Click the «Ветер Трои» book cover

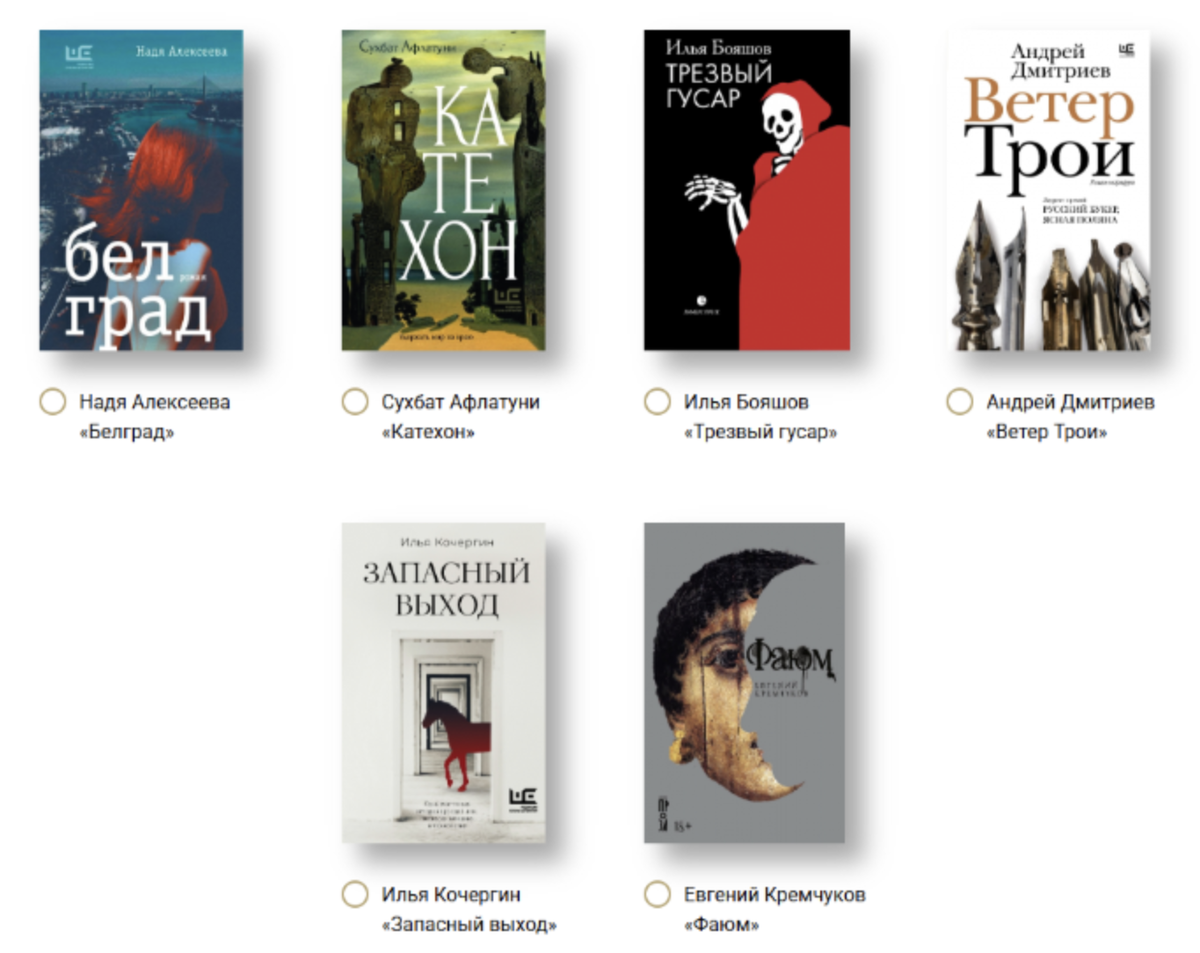[1049, 190]
